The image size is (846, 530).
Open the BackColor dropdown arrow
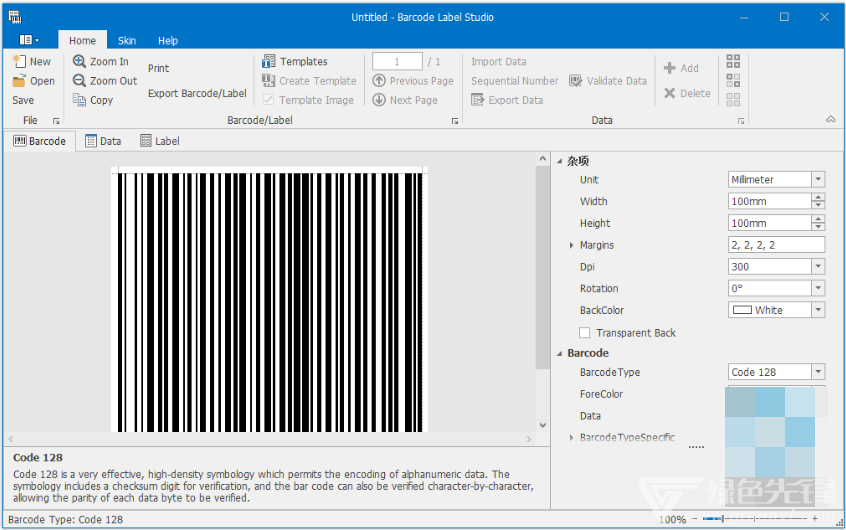[x=818, y=310]
